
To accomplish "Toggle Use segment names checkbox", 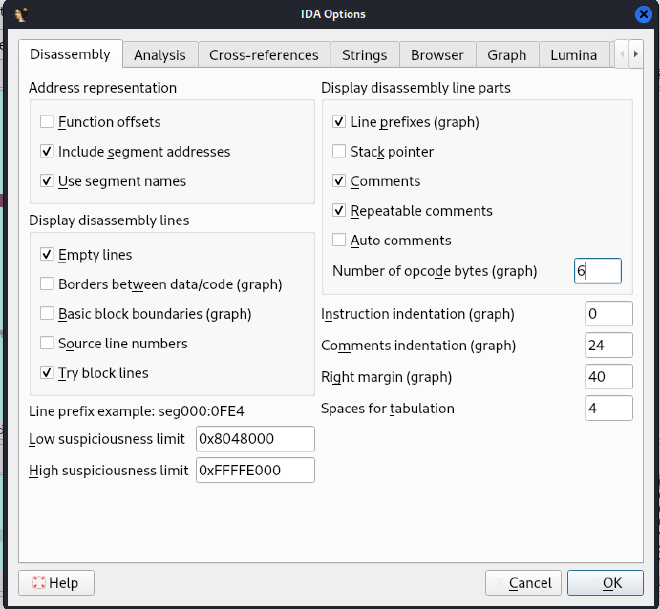I will (x=47, y=181).
